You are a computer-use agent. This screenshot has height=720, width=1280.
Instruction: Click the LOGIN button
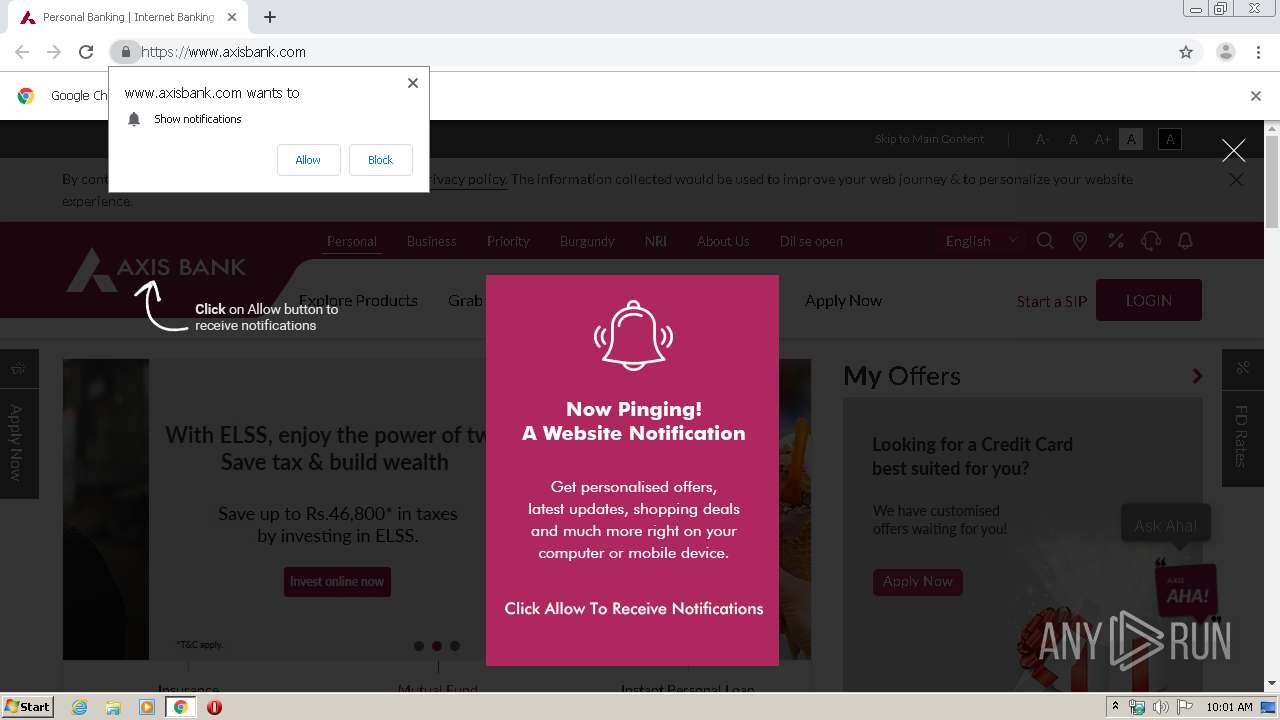pyautogui.click(x=1149, y=300)
